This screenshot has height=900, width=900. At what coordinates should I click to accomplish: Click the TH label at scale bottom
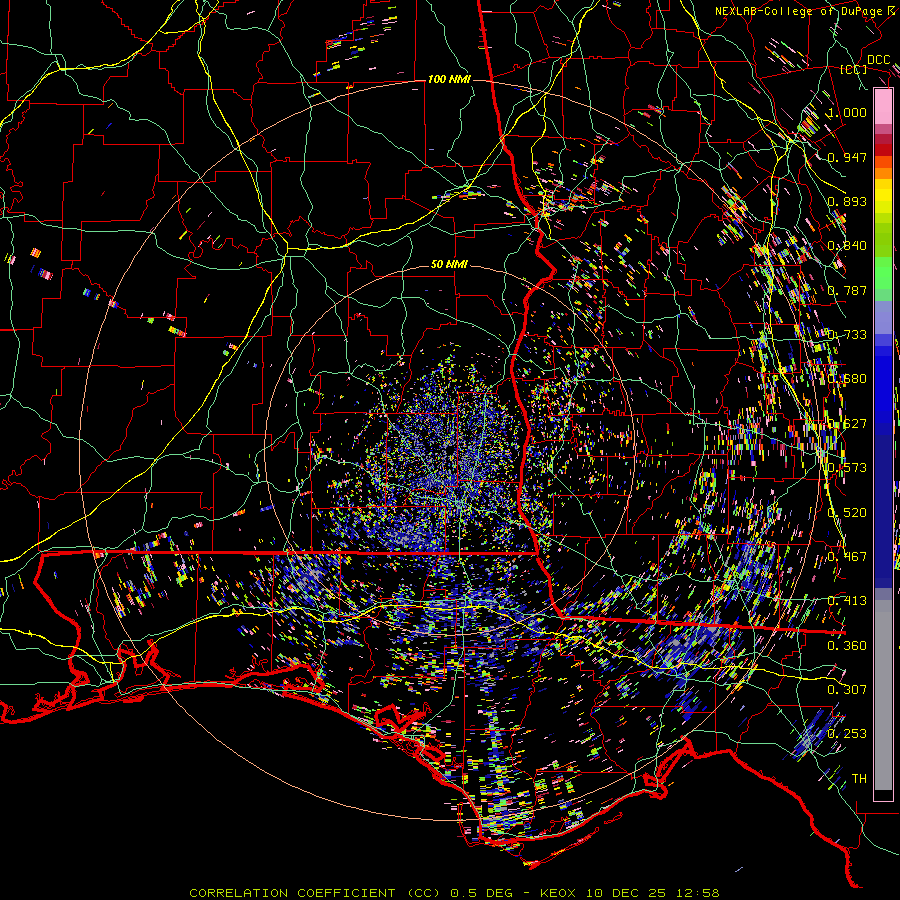coord(859,779)
